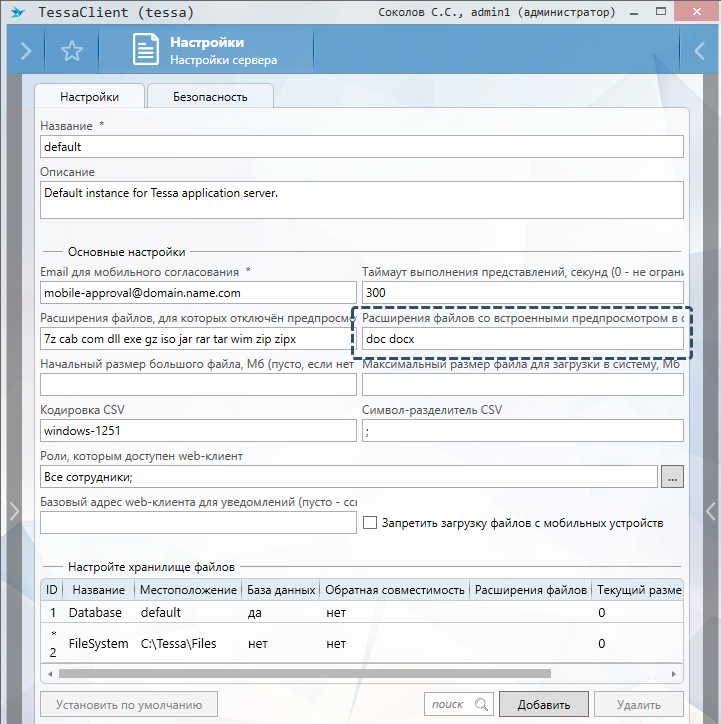Switch to the Безопасность tab
Image resolution: width=721 pixels, height=724 pixels.
[x=210, y=97]
